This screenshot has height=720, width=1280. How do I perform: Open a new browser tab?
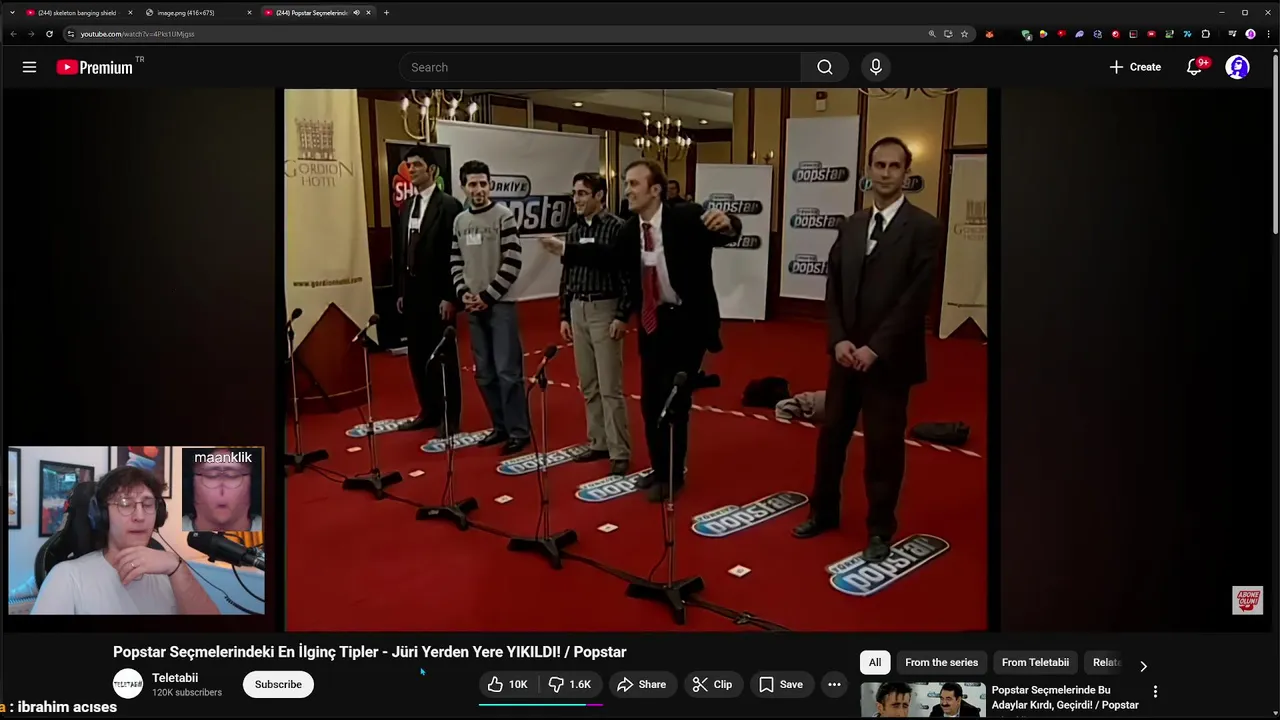(x=386, y=13)
